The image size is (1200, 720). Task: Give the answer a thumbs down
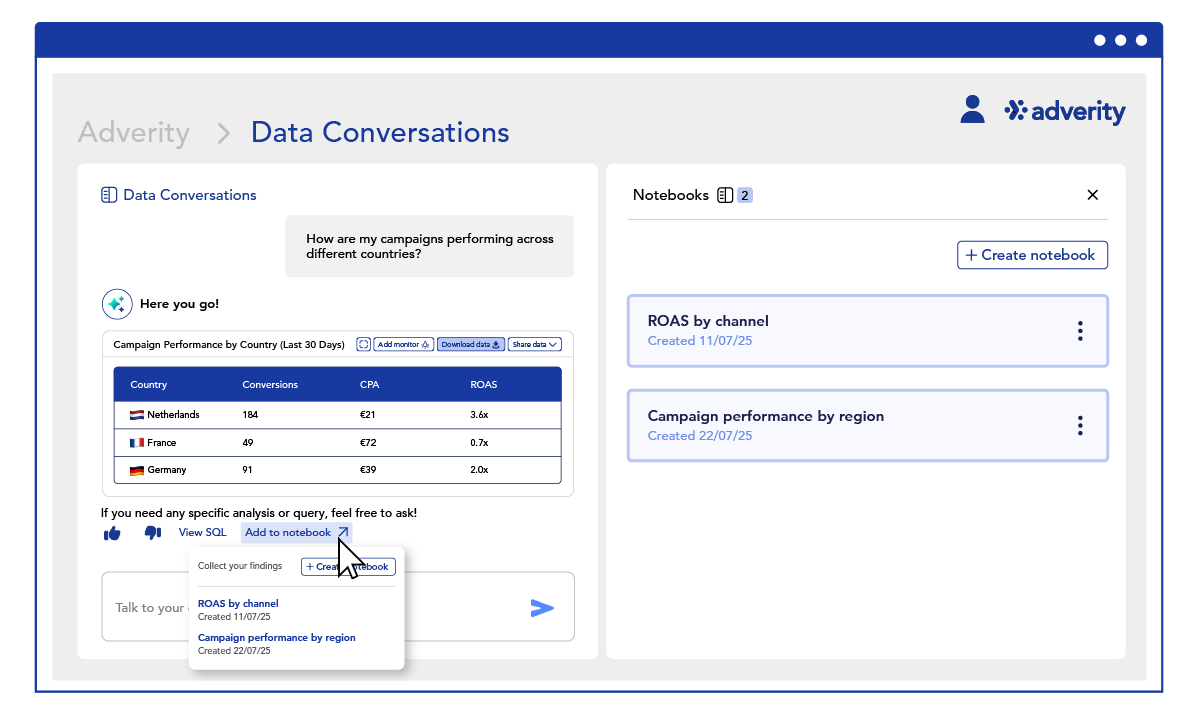[153, 533]
